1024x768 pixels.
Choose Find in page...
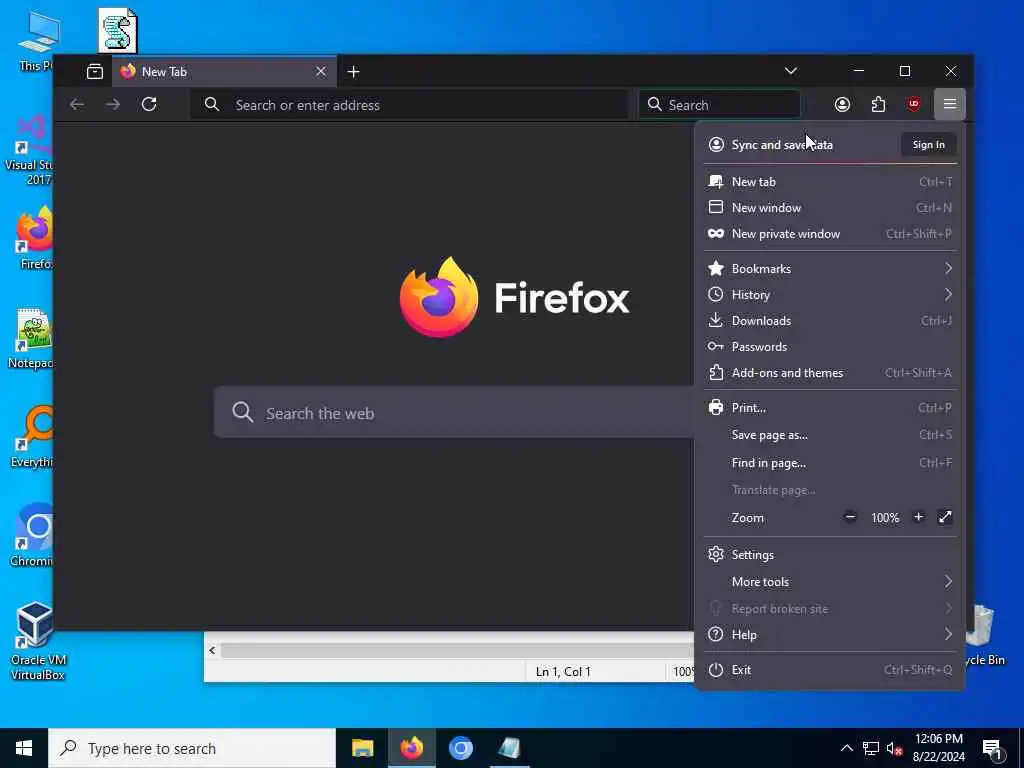coord(830,463)
